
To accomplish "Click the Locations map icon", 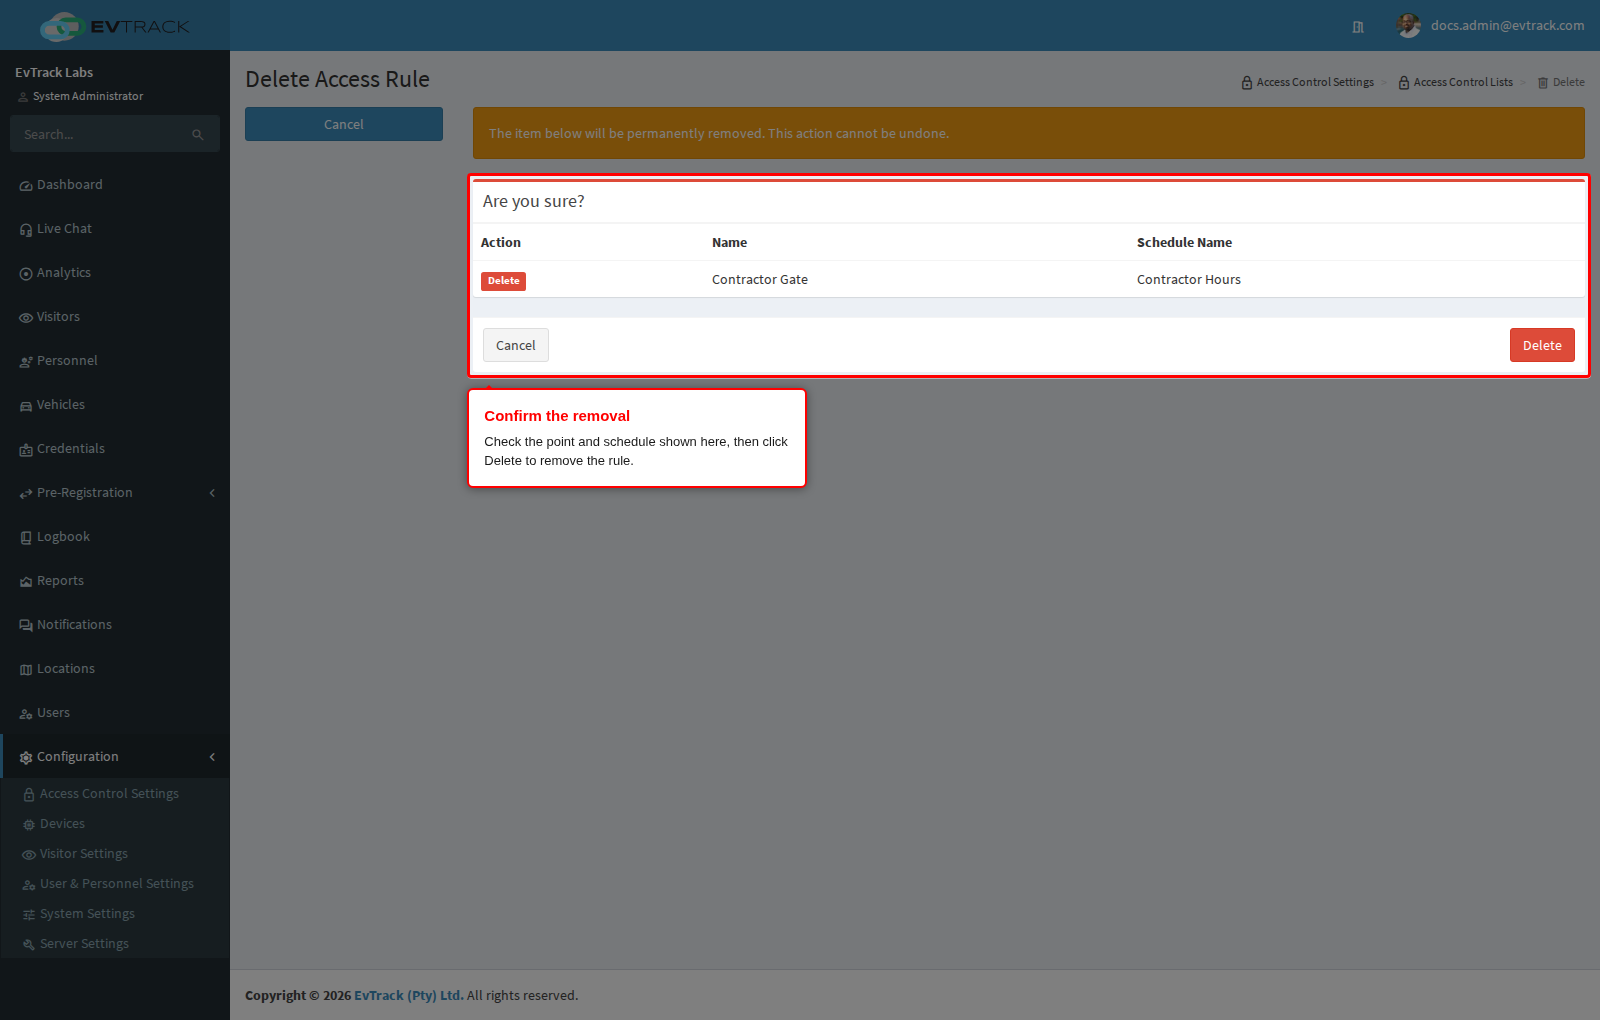I will click(26, 670).
